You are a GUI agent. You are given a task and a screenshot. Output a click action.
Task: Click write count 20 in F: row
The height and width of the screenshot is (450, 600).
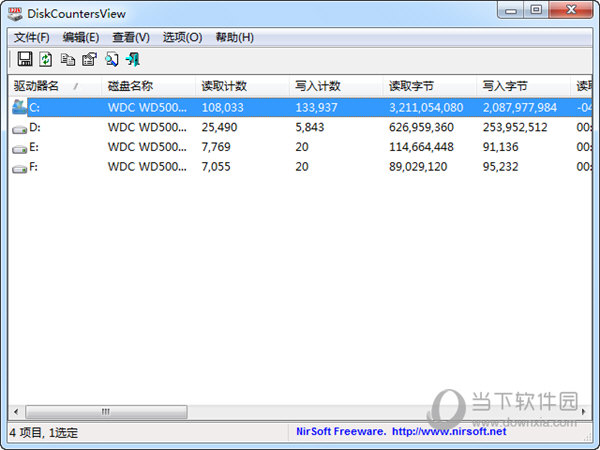[x=302, y=167]
